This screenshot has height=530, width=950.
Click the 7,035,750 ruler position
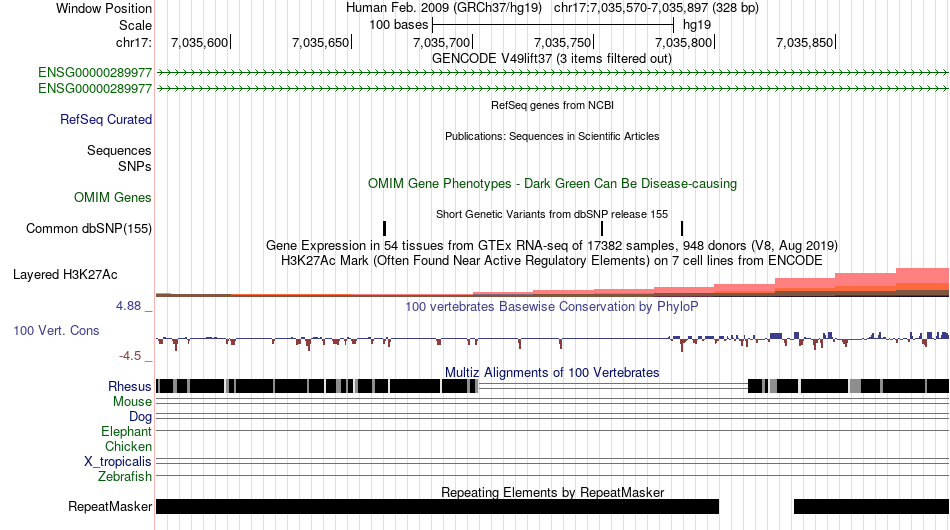pos(563,42)
